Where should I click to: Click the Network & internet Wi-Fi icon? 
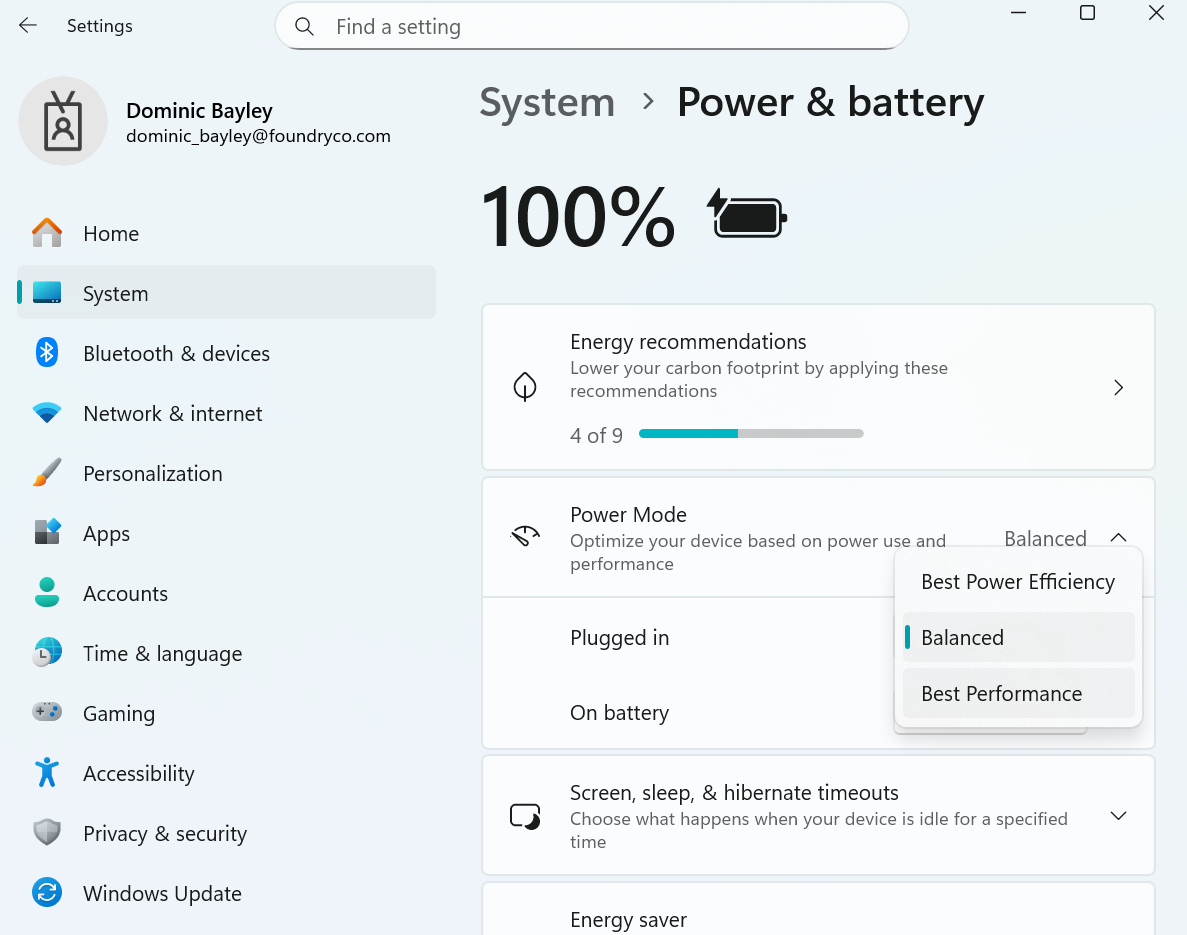click(x=47, y=413)
